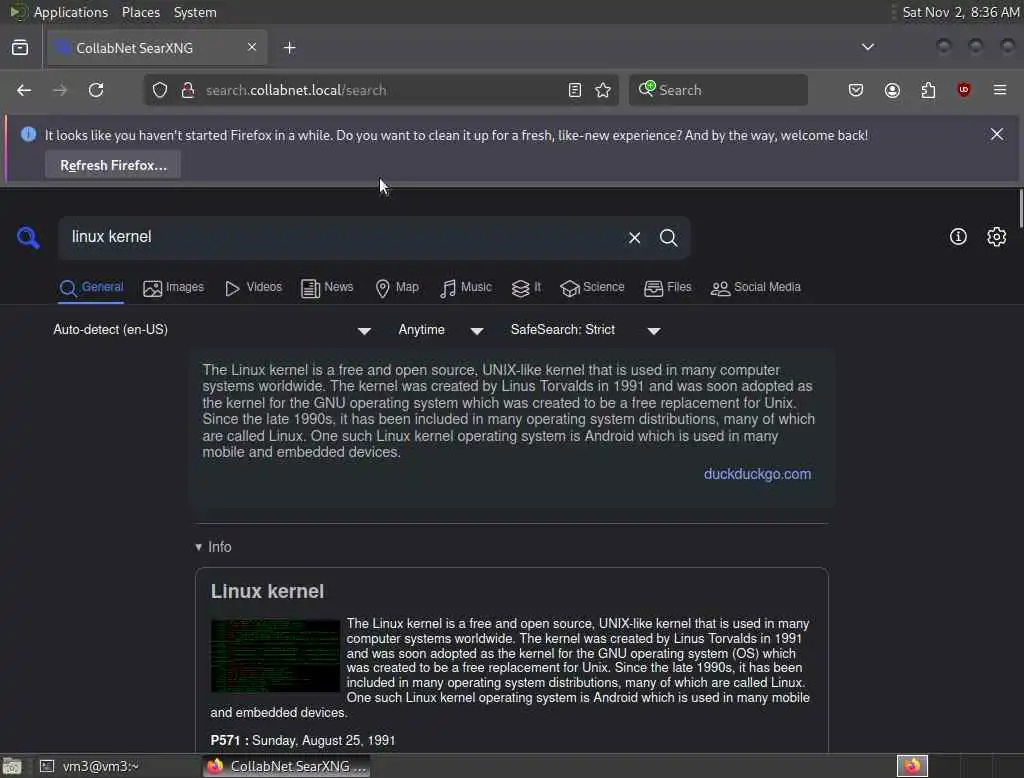Open the tracking protection shield icon
The width and height of the screenshot is (1024, 778).
click(160, 90)
